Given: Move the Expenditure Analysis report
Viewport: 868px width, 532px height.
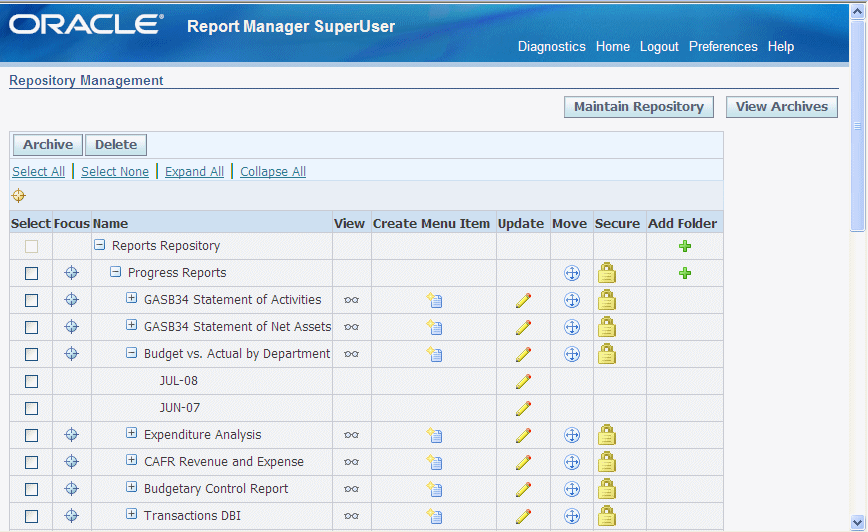Looking at the screenshot, I should pyautogui.click(x=572, y=435).
